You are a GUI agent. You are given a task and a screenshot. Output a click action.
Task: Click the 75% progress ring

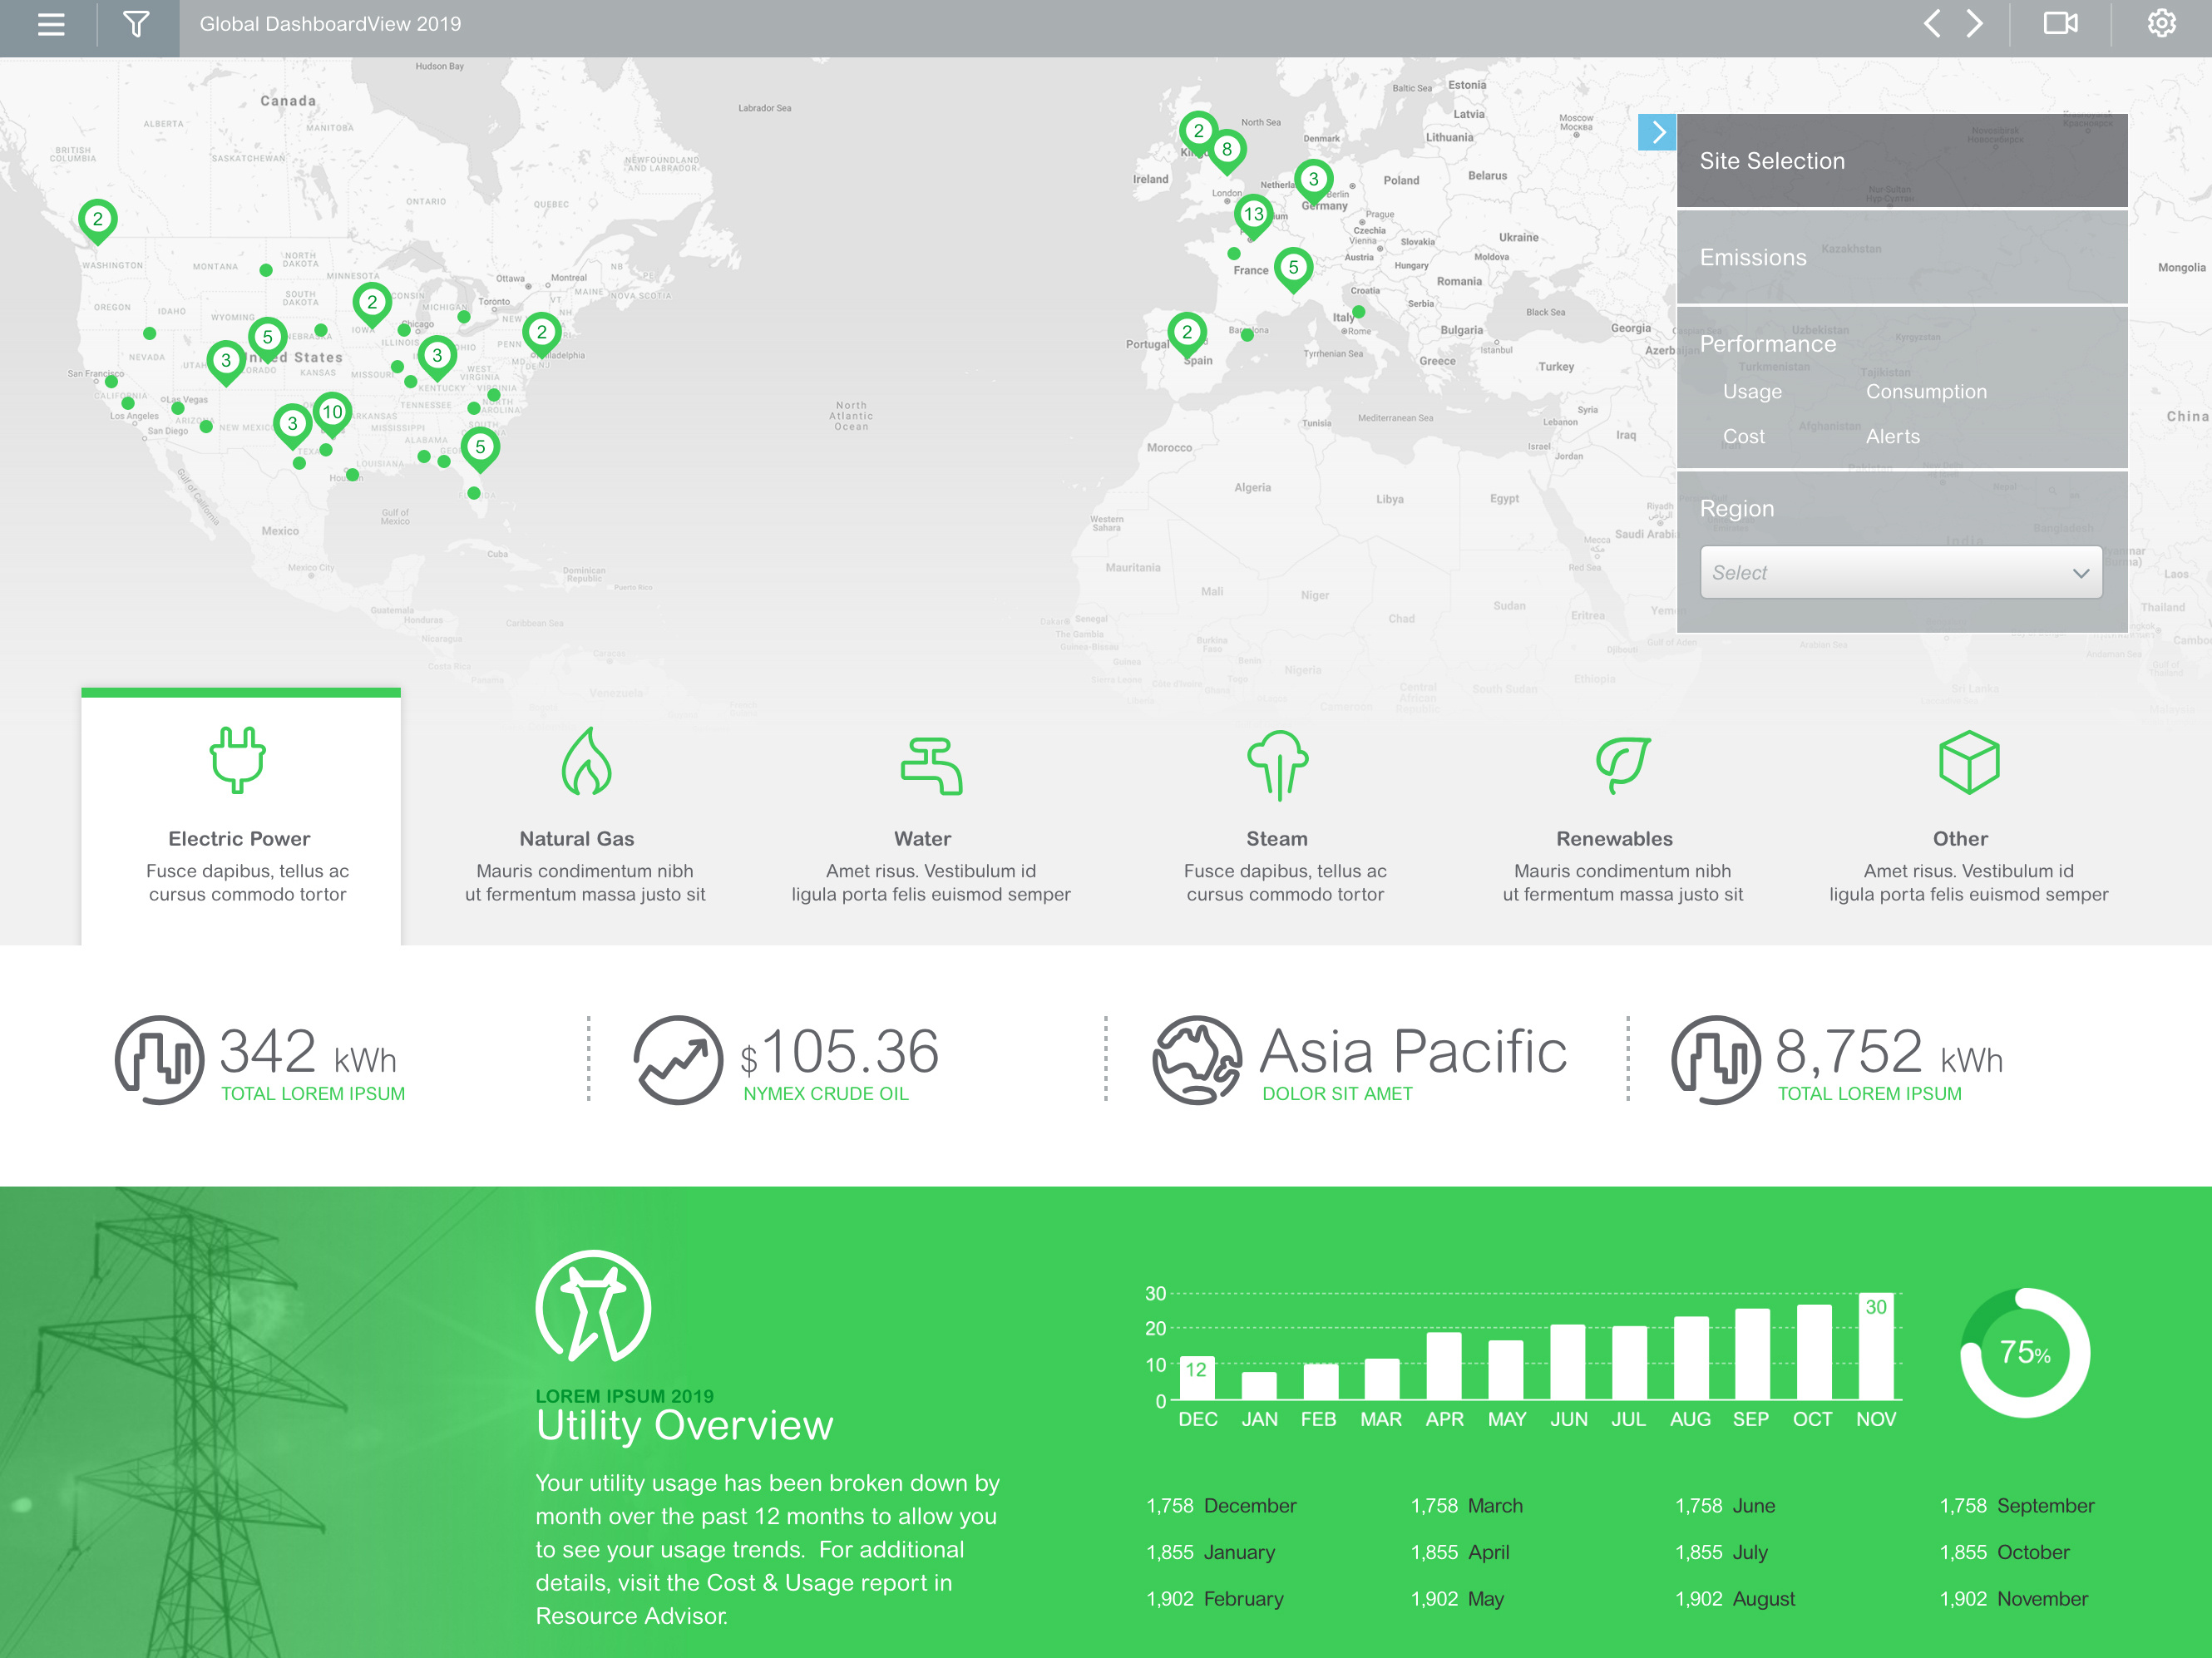click(x=2024, y=1352)
